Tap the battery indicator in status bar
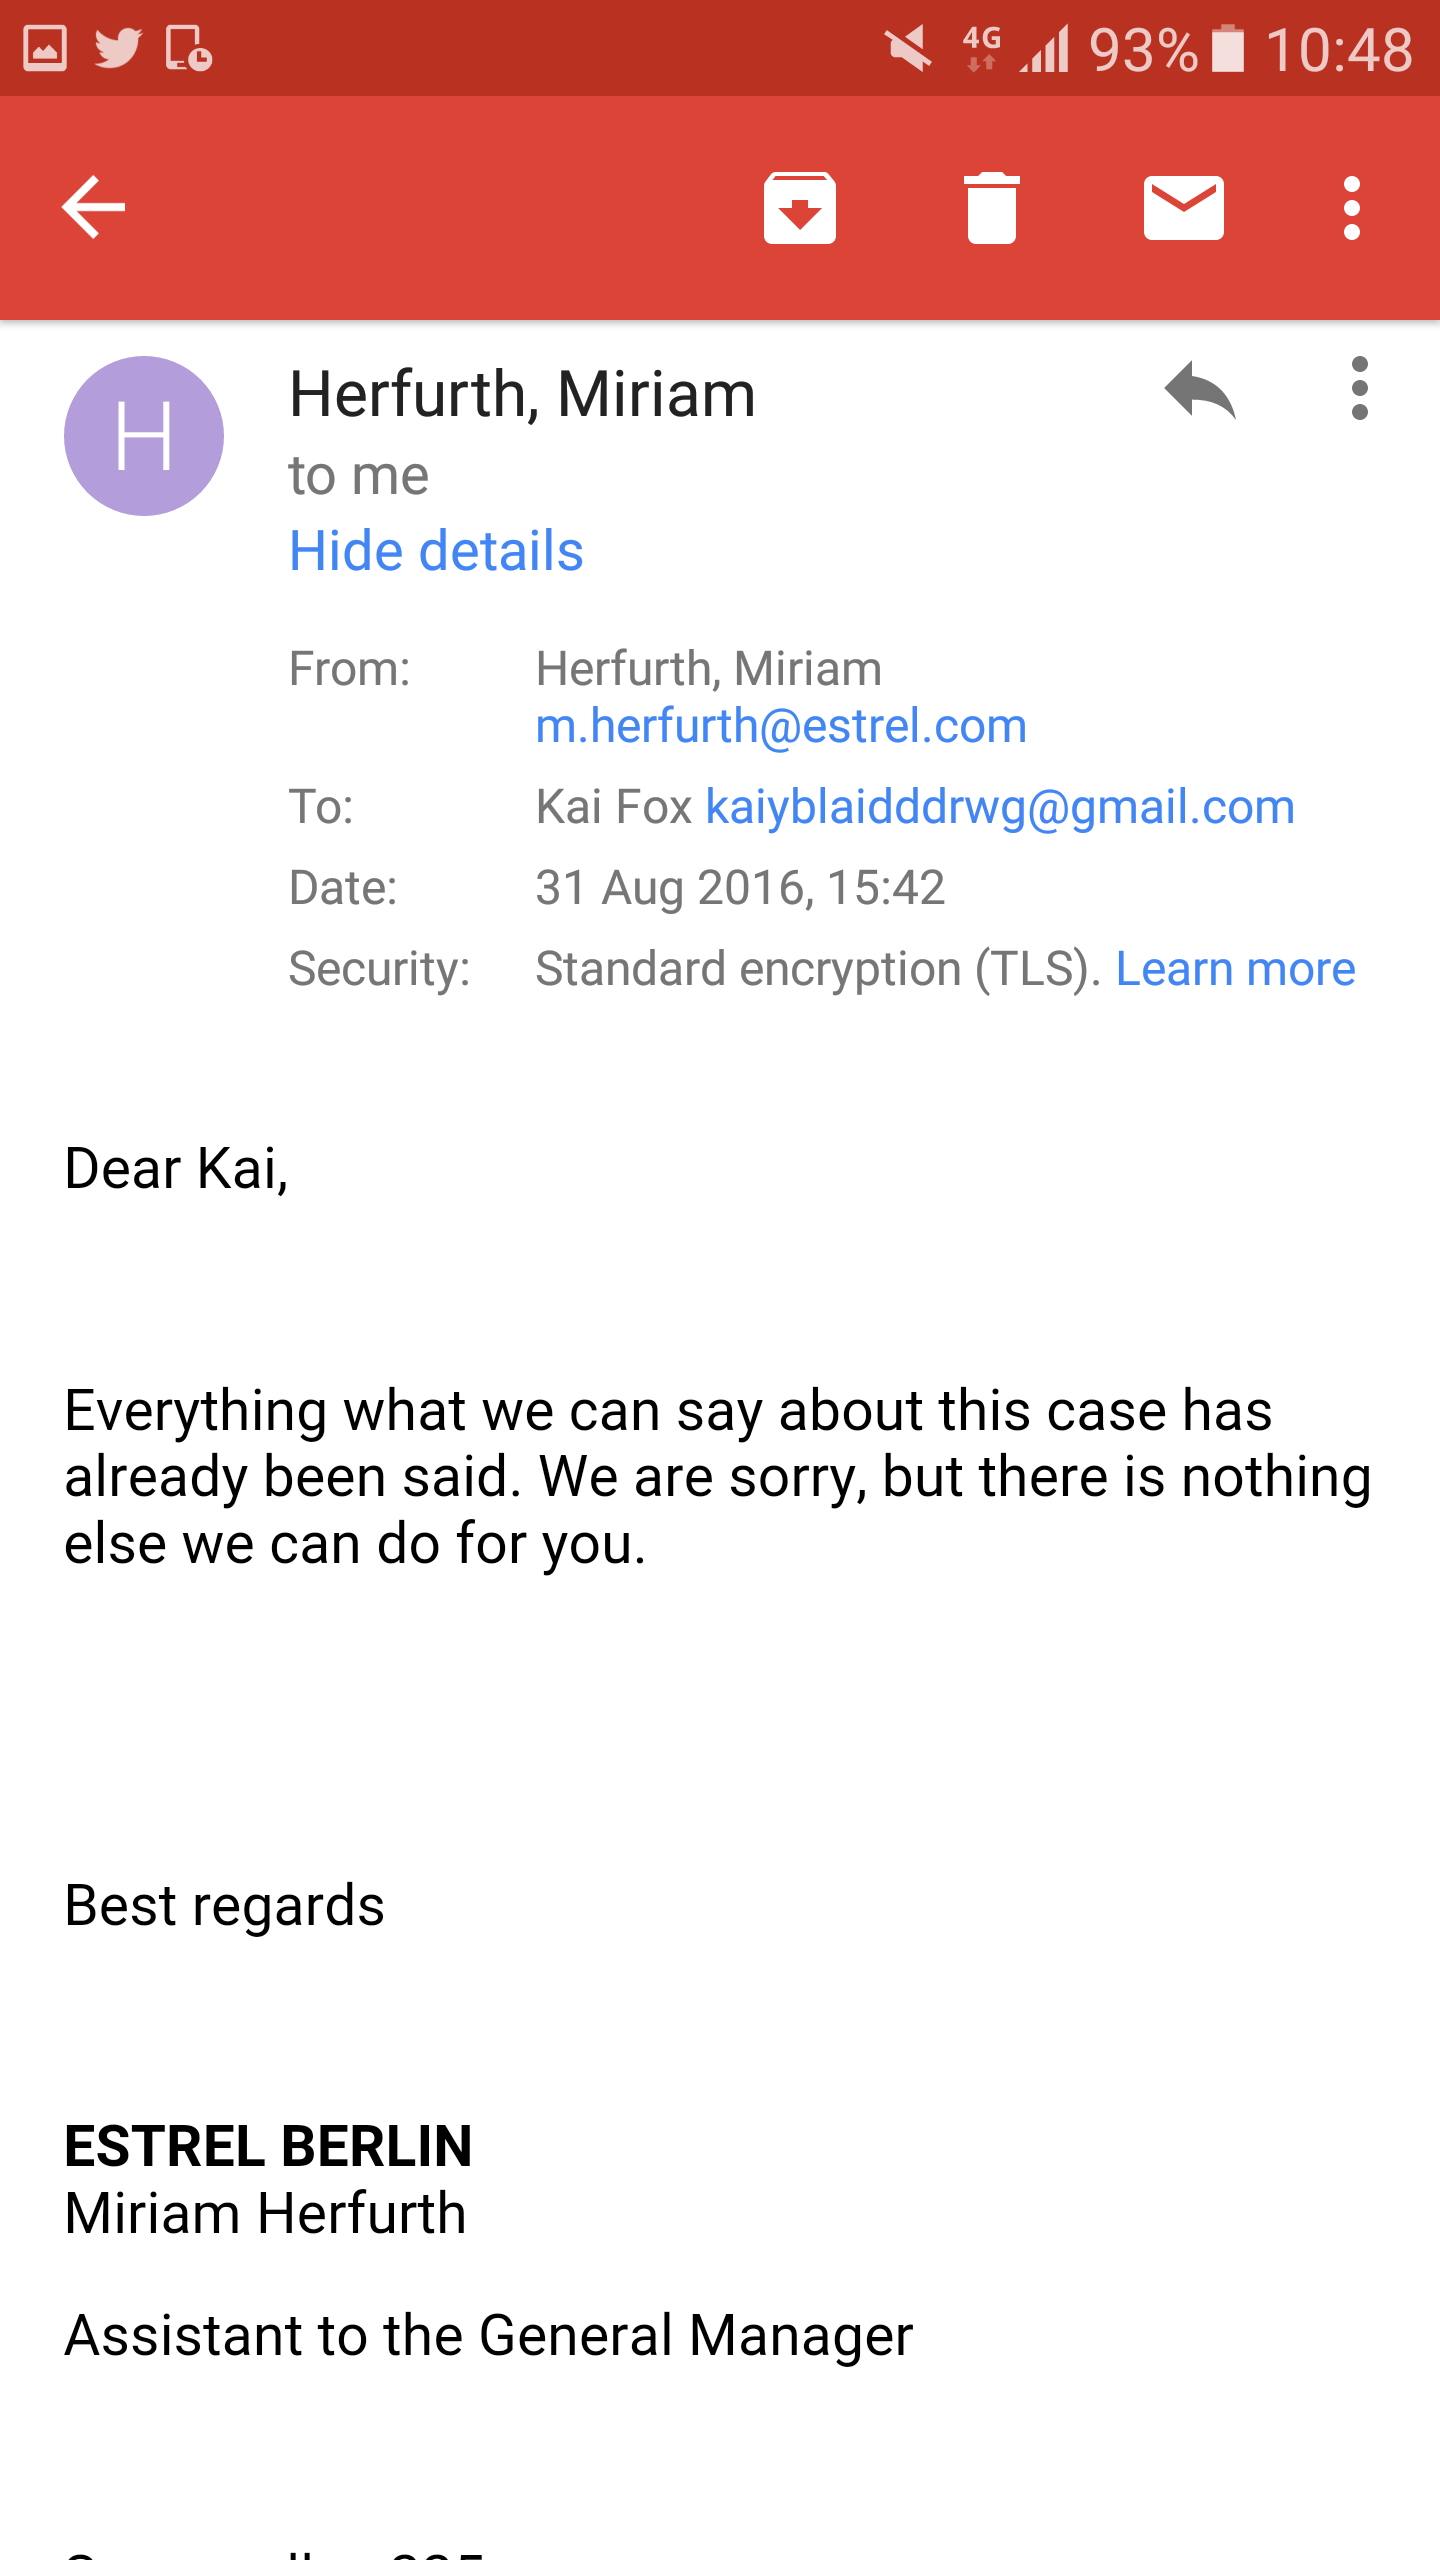 coord(1227,49)
